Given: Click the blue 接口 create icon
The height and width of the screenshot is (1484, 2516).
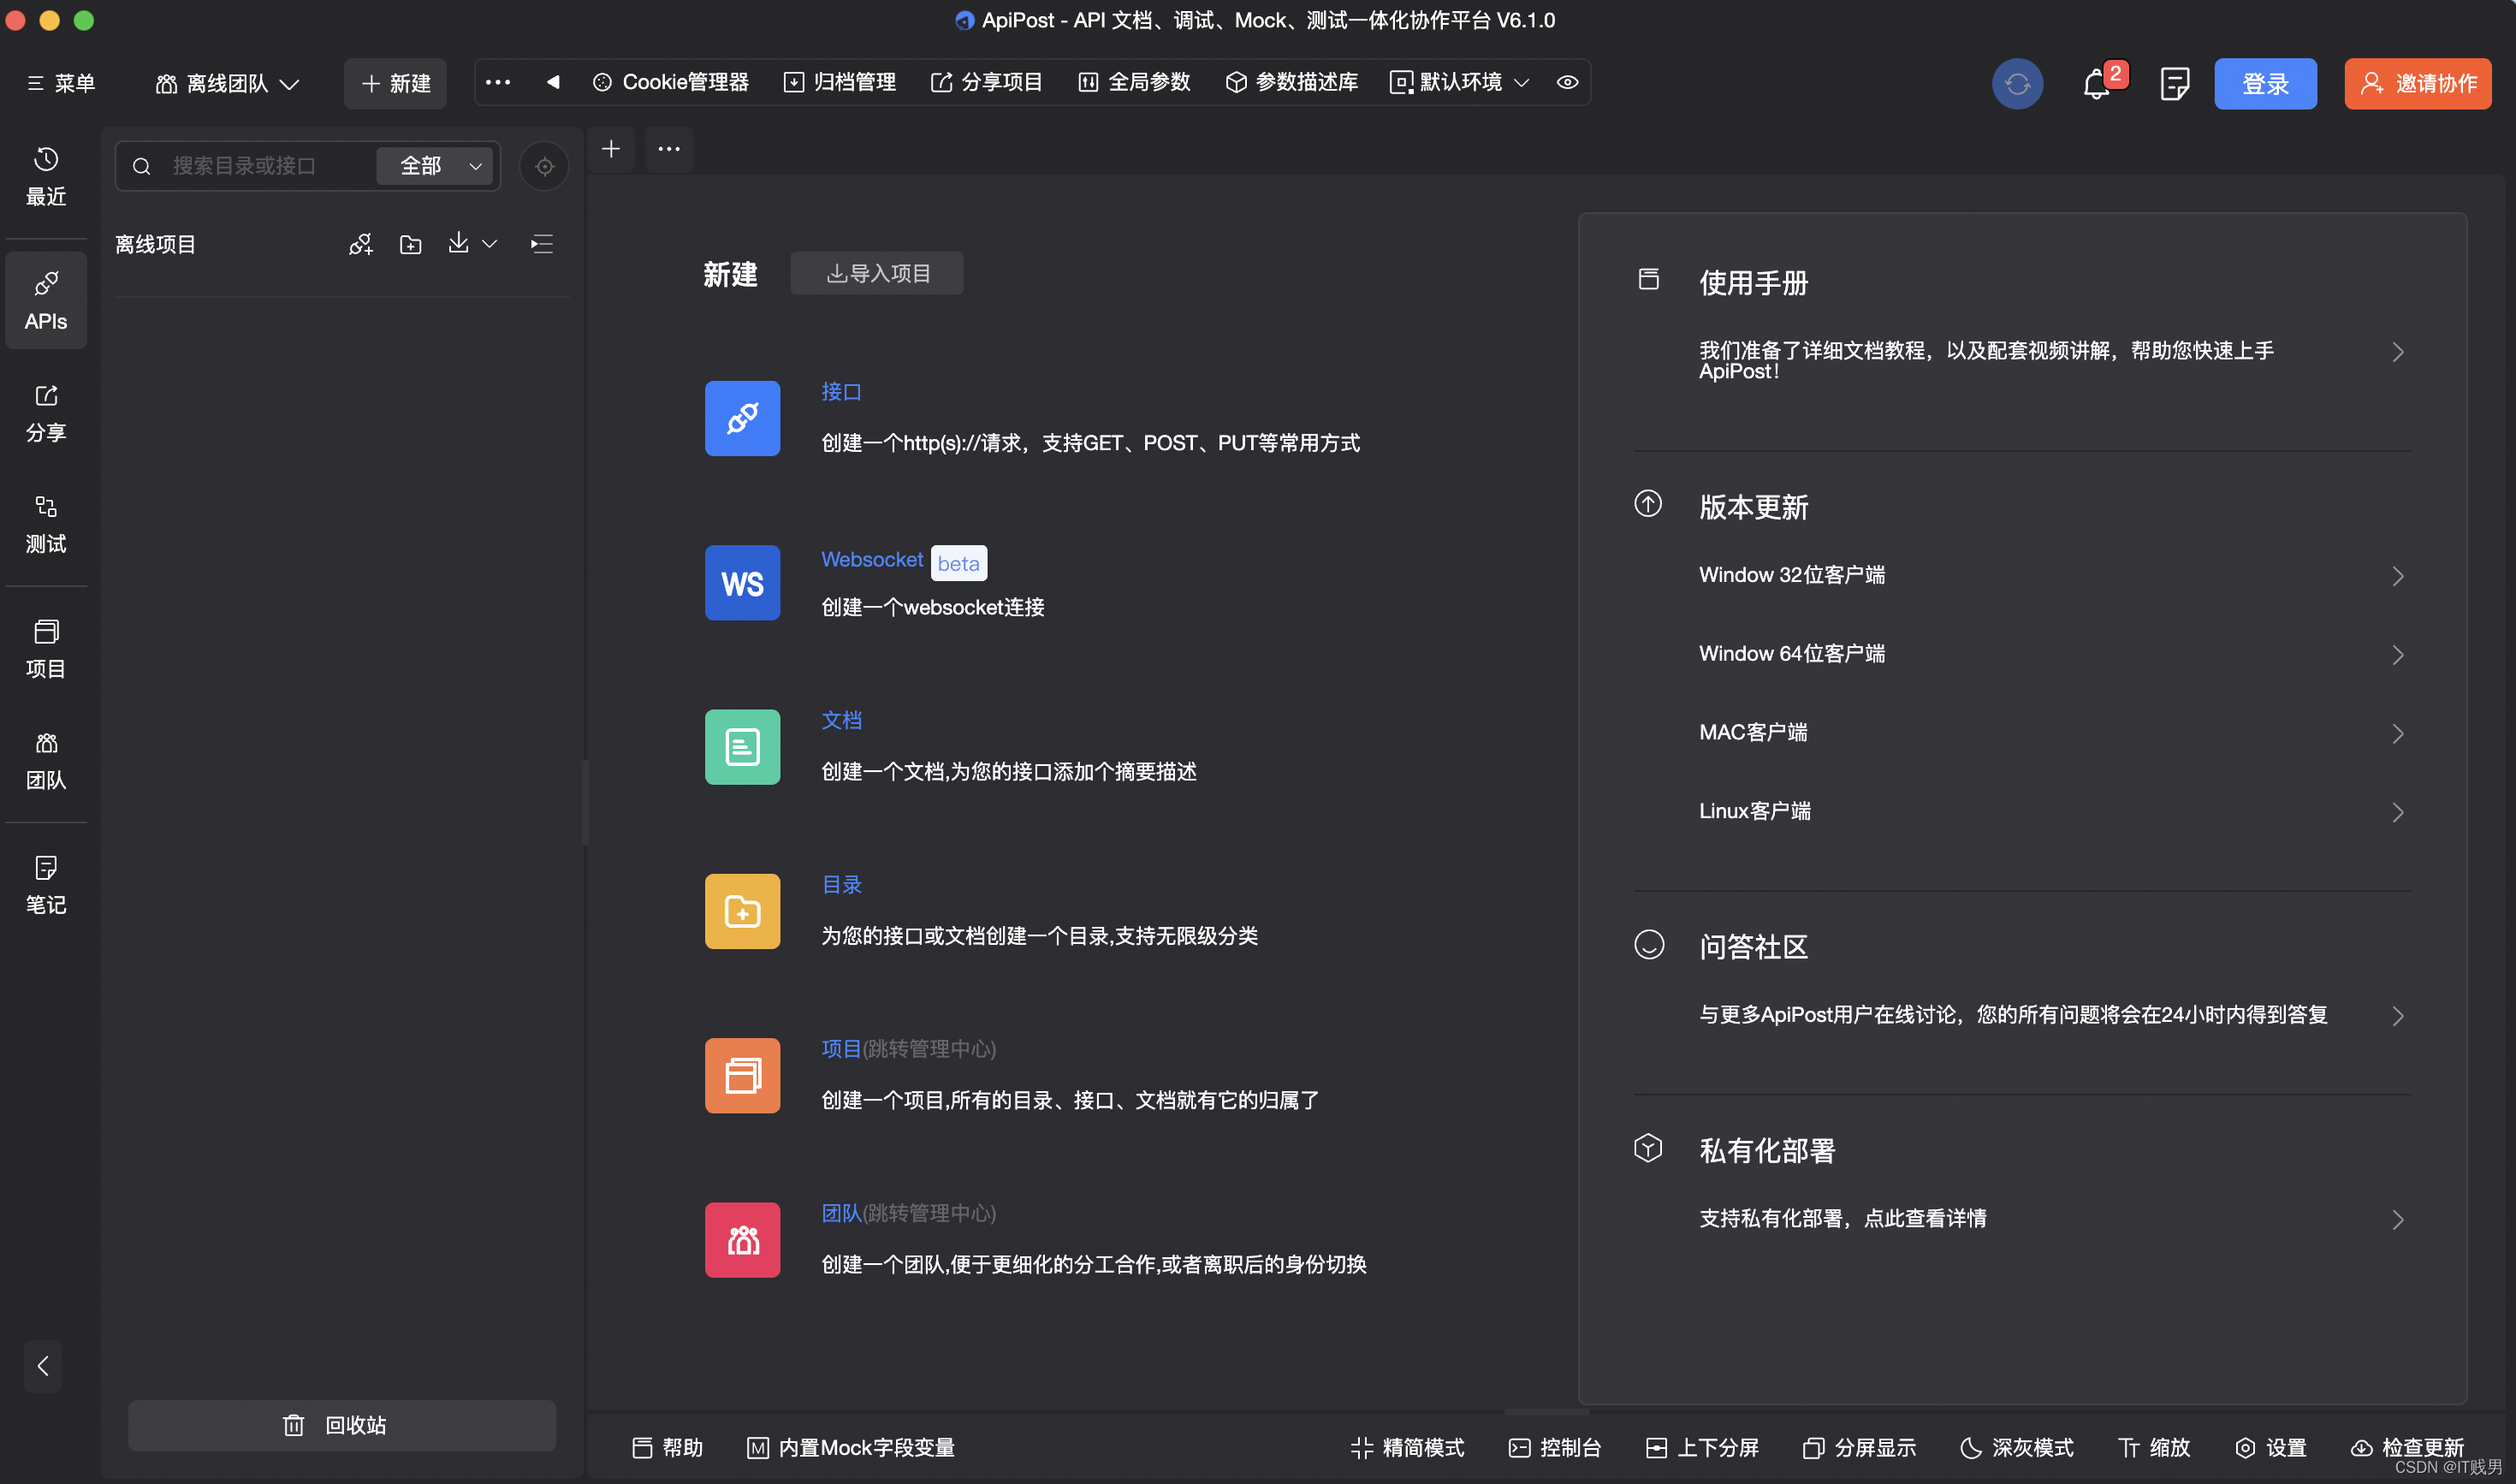Looking at the screenshot, I should [742, 418].
